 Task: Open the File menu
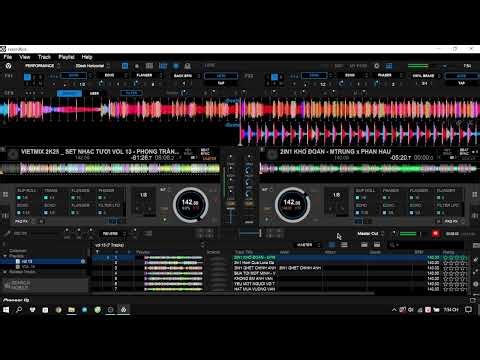coord(8,57)
